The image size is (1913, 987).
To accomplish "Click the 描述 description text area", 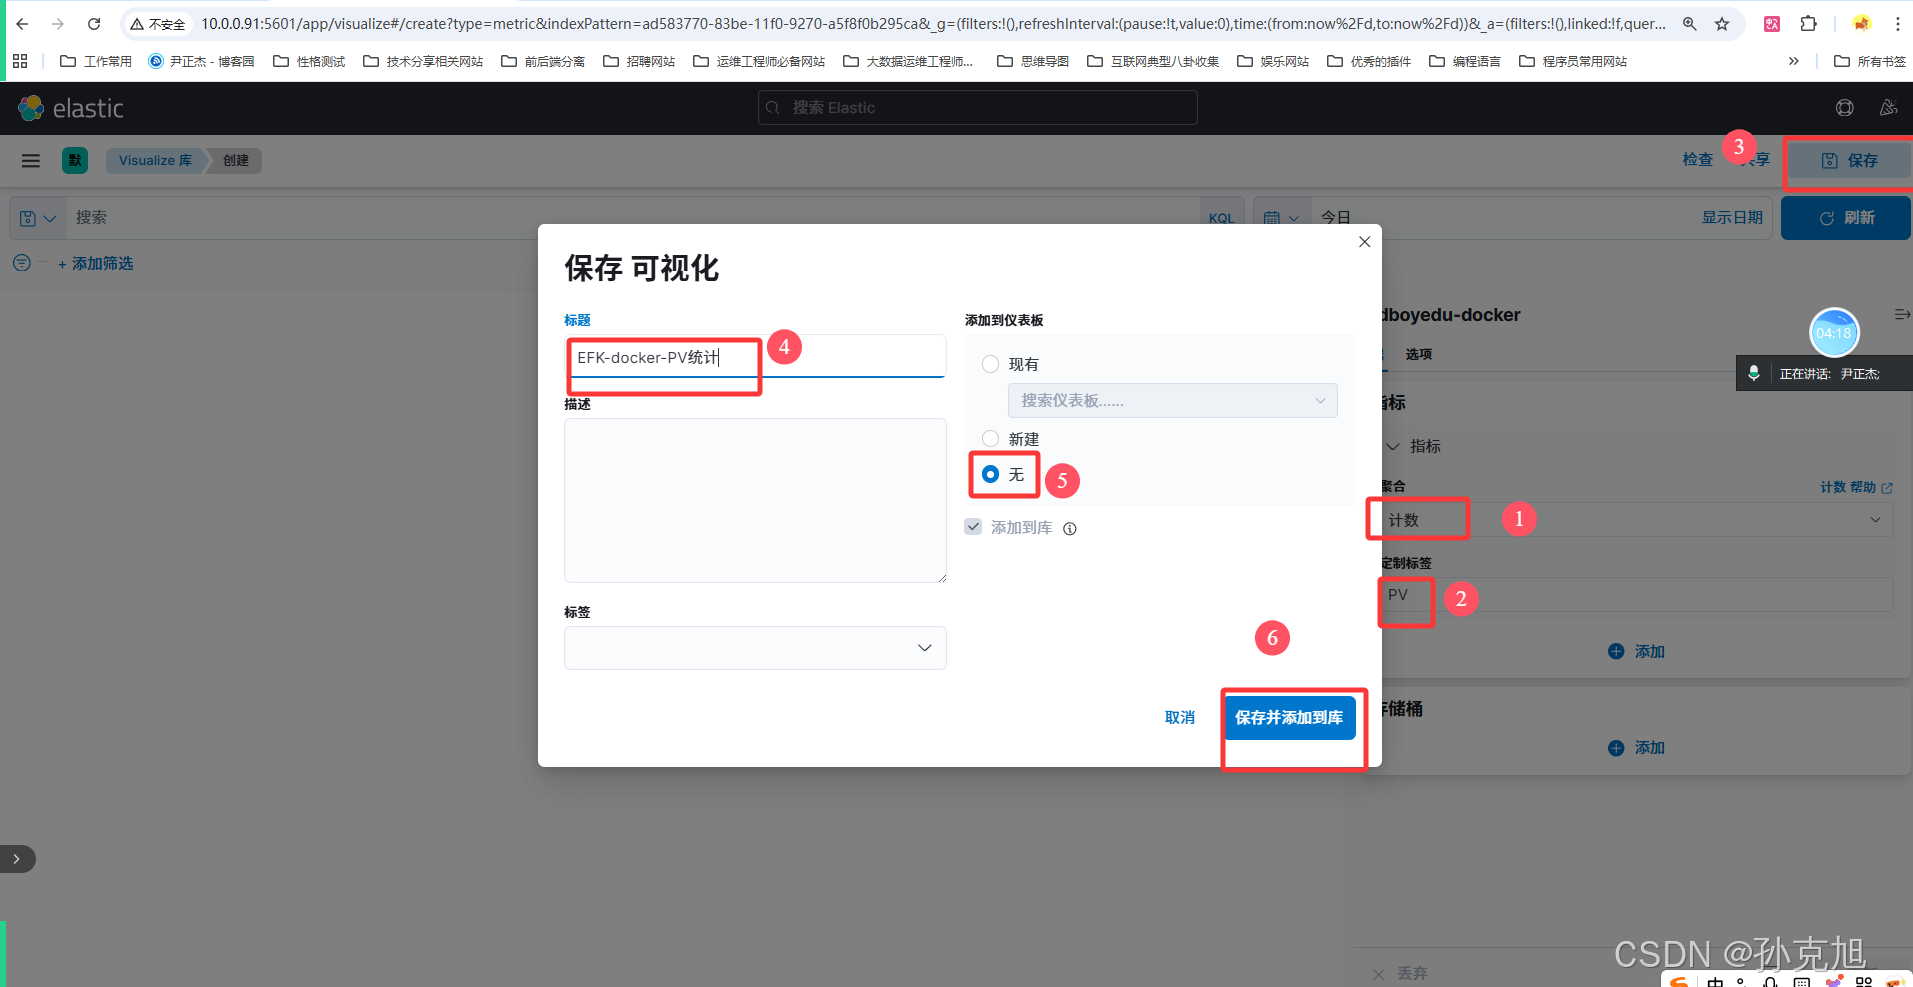I will 755,500.
